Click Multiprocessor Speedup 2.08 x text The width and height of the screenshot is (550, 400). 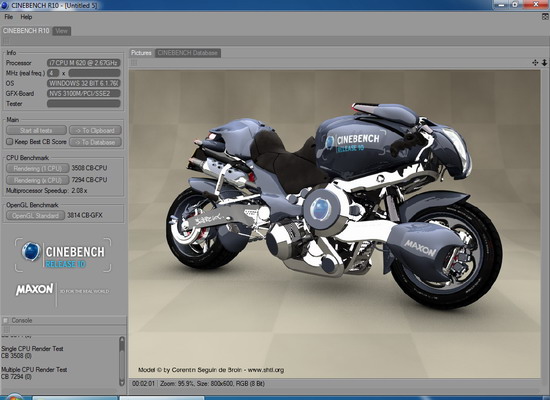point(47,191)
